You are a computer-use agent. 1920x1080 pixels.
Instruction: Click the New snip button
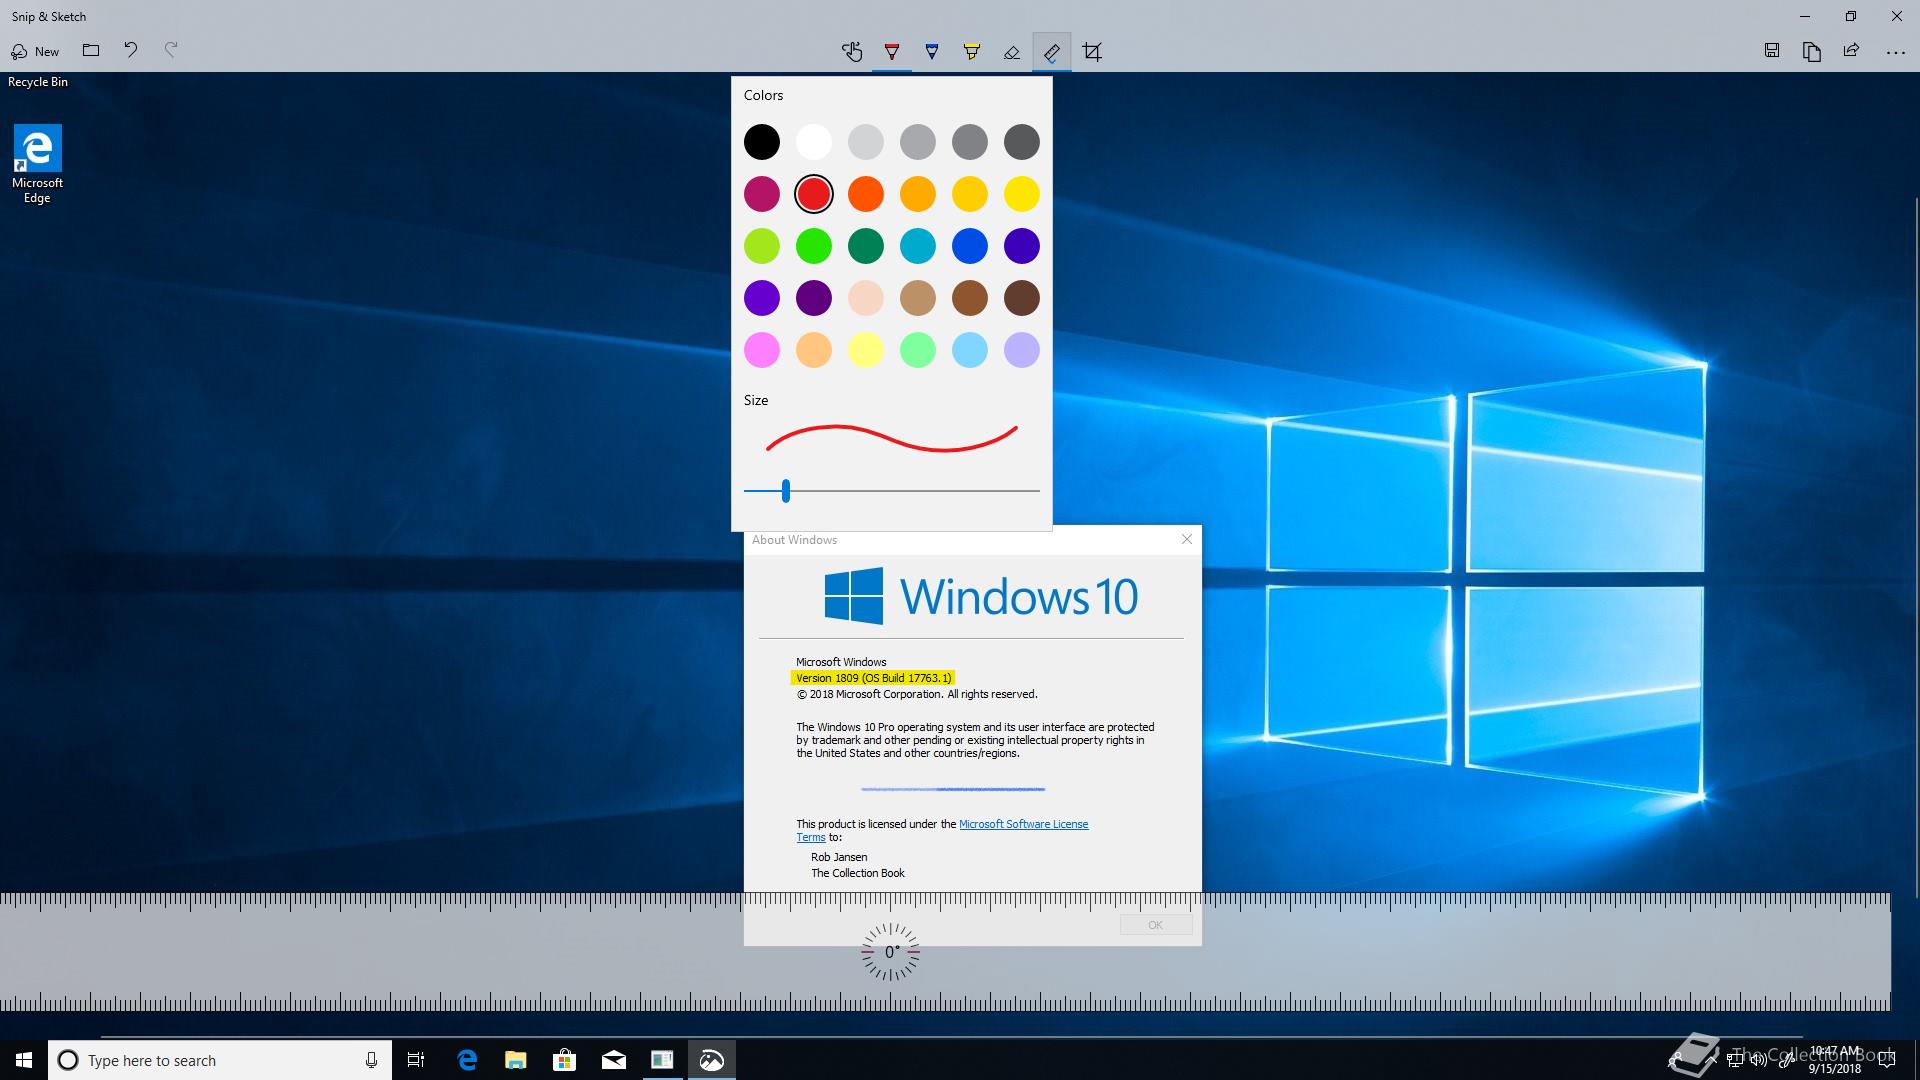pos(35,51)
